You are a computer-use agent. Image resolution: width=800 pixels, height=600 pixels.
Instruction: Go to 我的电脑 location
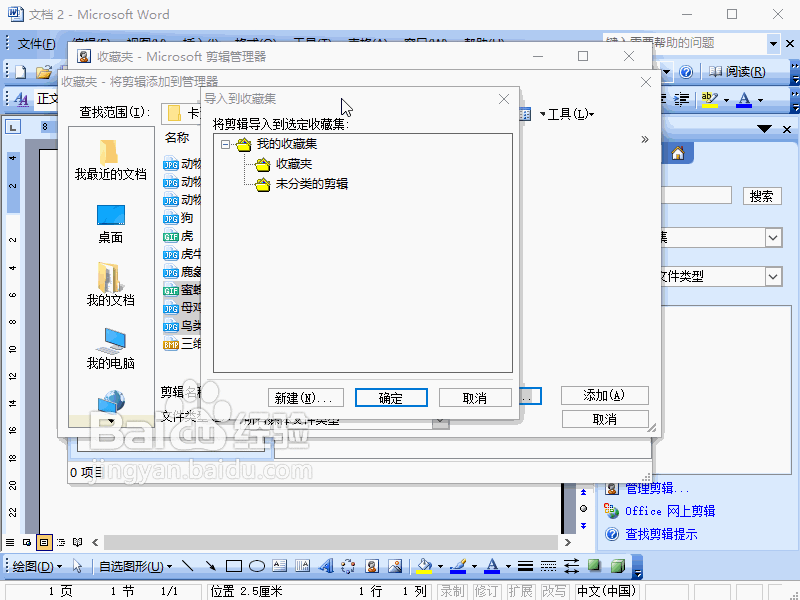click(110, 349)
